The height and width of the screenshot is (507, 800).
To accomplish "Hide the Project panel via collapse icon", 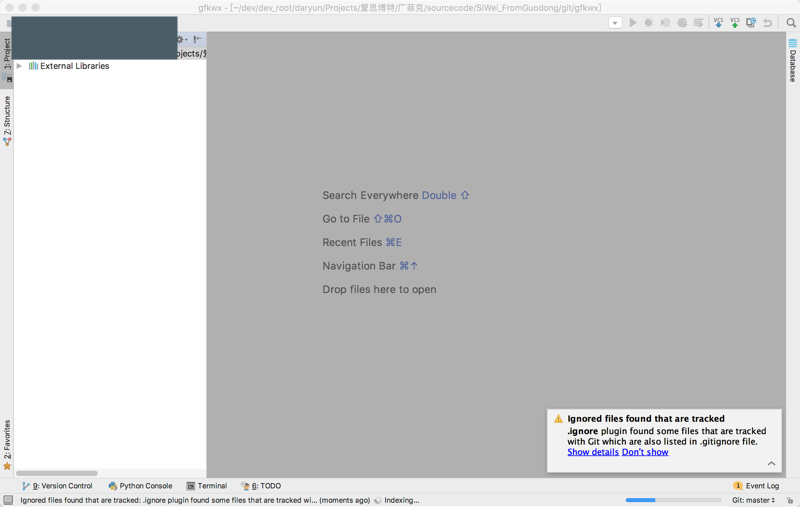I will [x=197, y=39].
